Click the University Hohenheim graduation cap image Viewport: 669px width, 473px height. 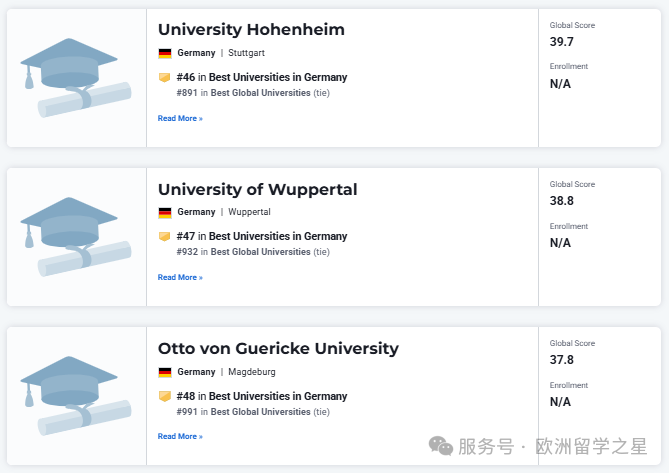point(76,78)
